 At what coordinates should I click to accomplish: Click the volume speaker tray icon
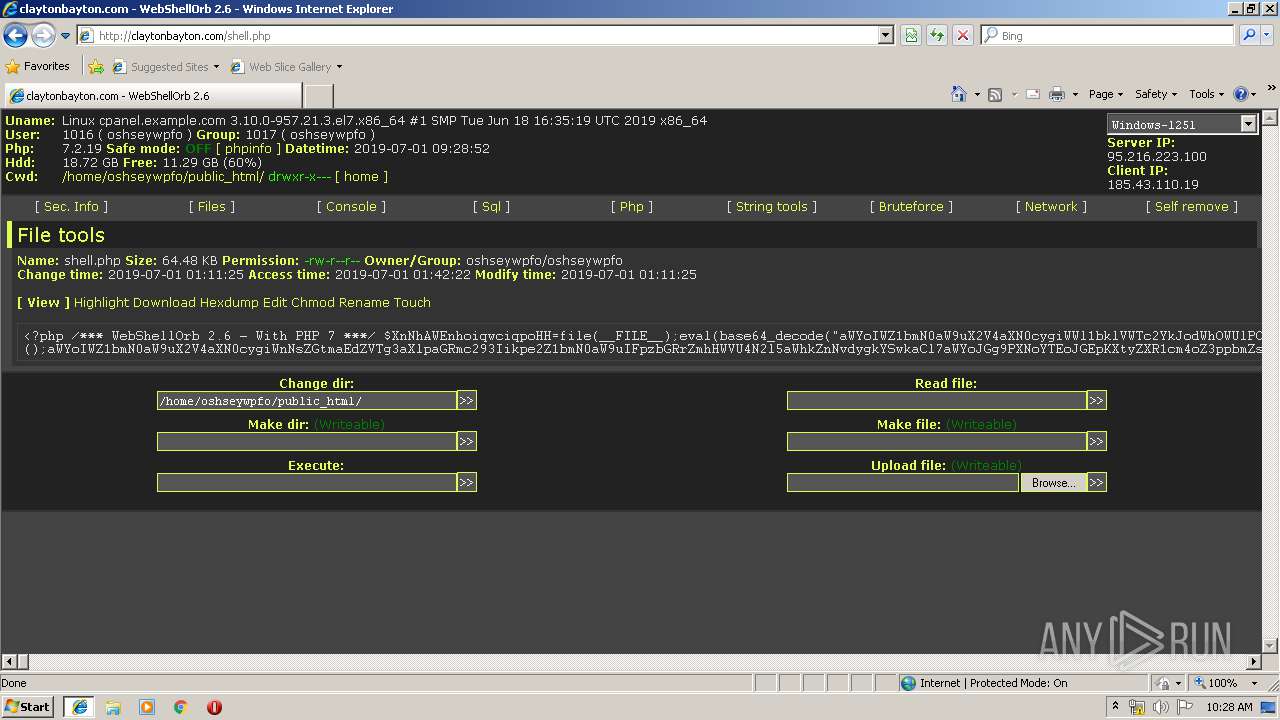click(1160, 707)
